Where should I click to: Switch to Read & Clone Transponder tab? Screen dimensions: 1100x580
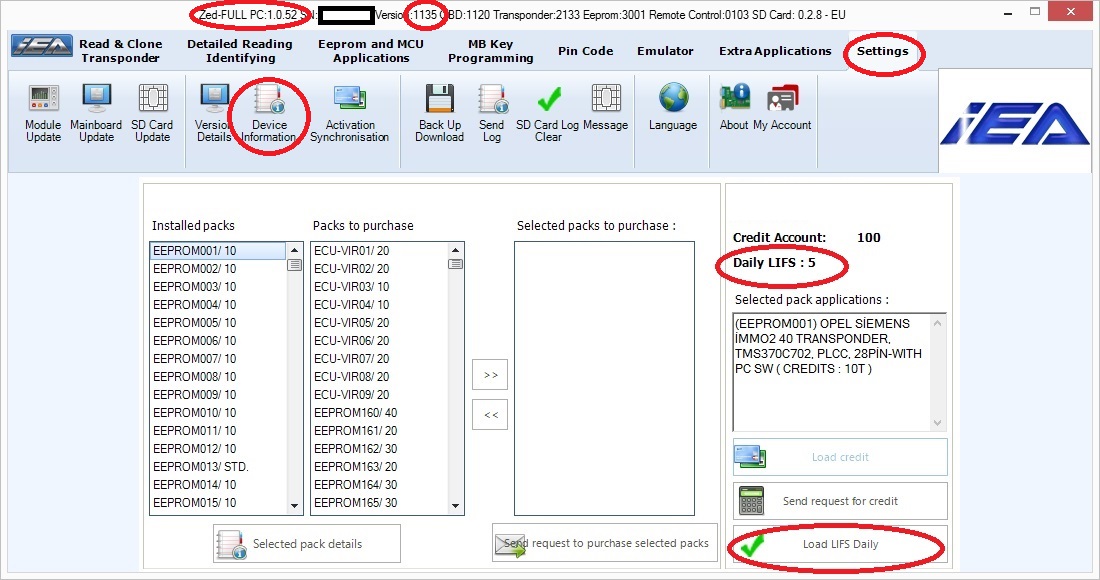click(121, 50)
